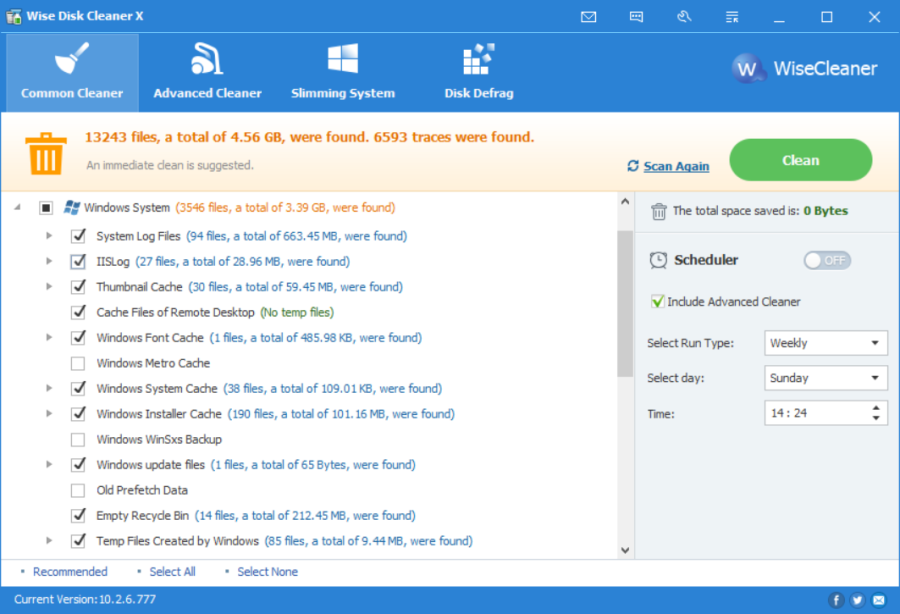Uncheck Temp Files Created by Windows checkbox
The height and width of the screenshot is (614, 900).
click(78, 541)
